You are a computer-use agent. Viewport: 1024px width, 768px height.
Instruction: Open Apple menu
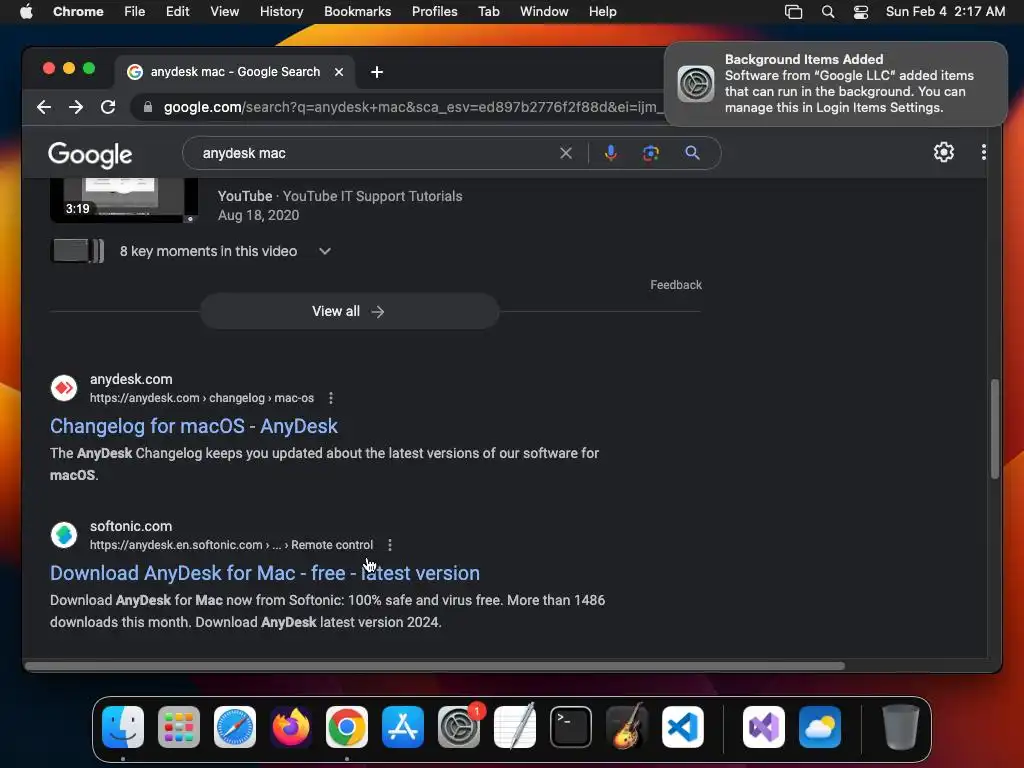tap(26, 12)
